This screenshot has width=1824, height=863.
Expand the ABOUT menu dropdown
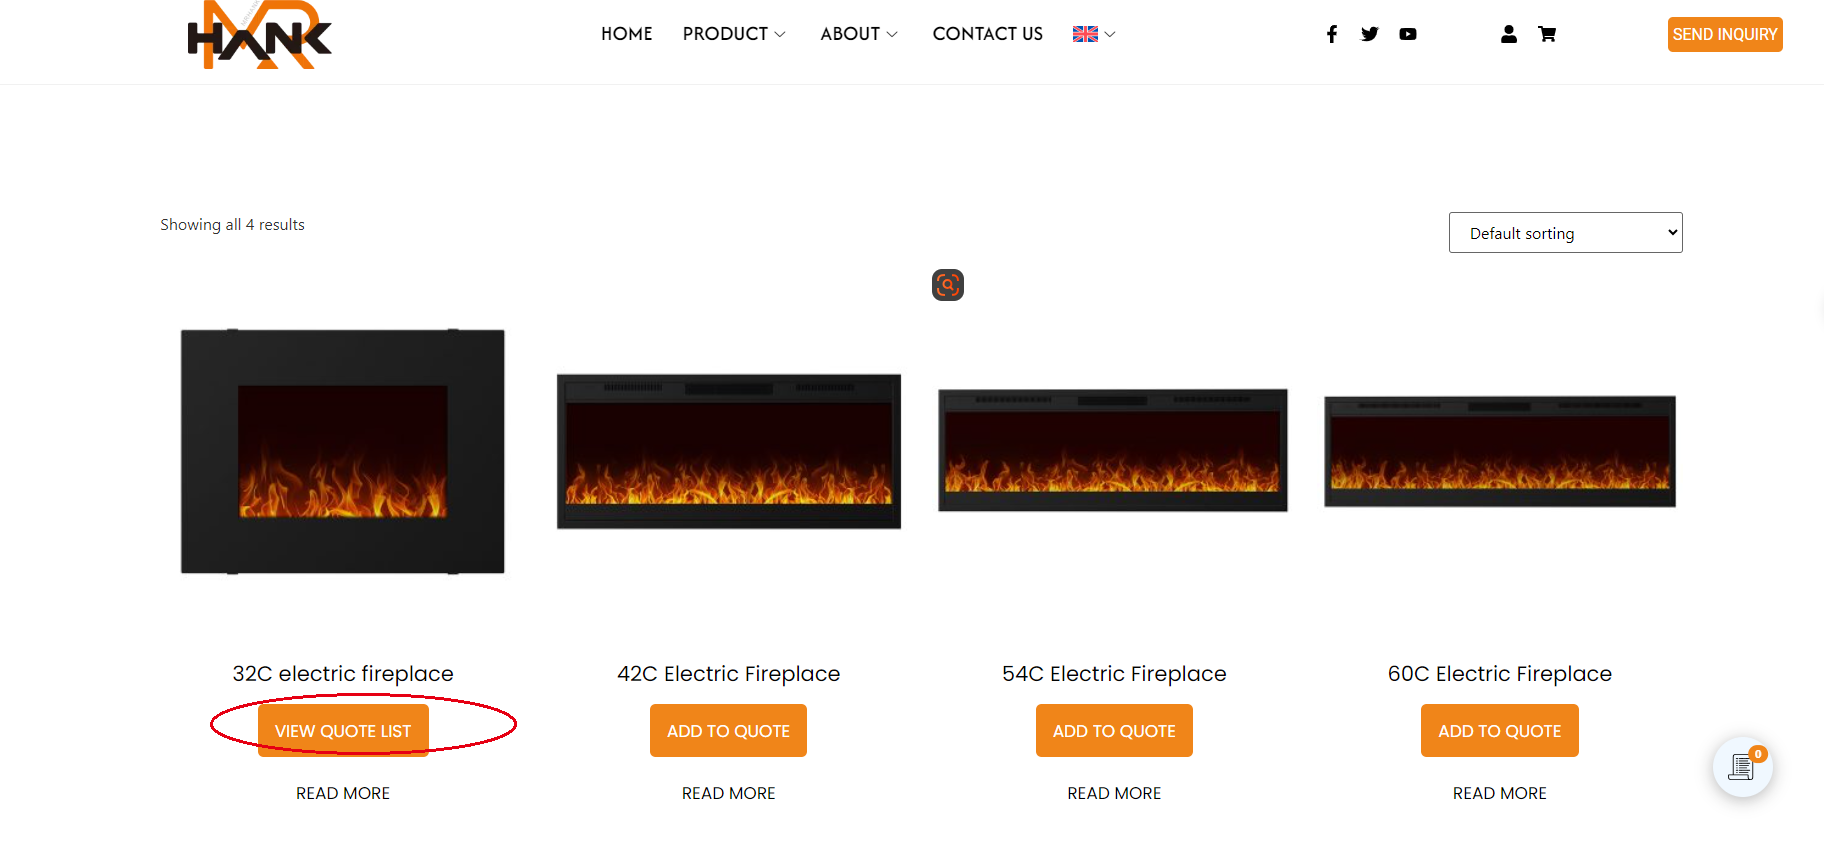tap(859, 34)
